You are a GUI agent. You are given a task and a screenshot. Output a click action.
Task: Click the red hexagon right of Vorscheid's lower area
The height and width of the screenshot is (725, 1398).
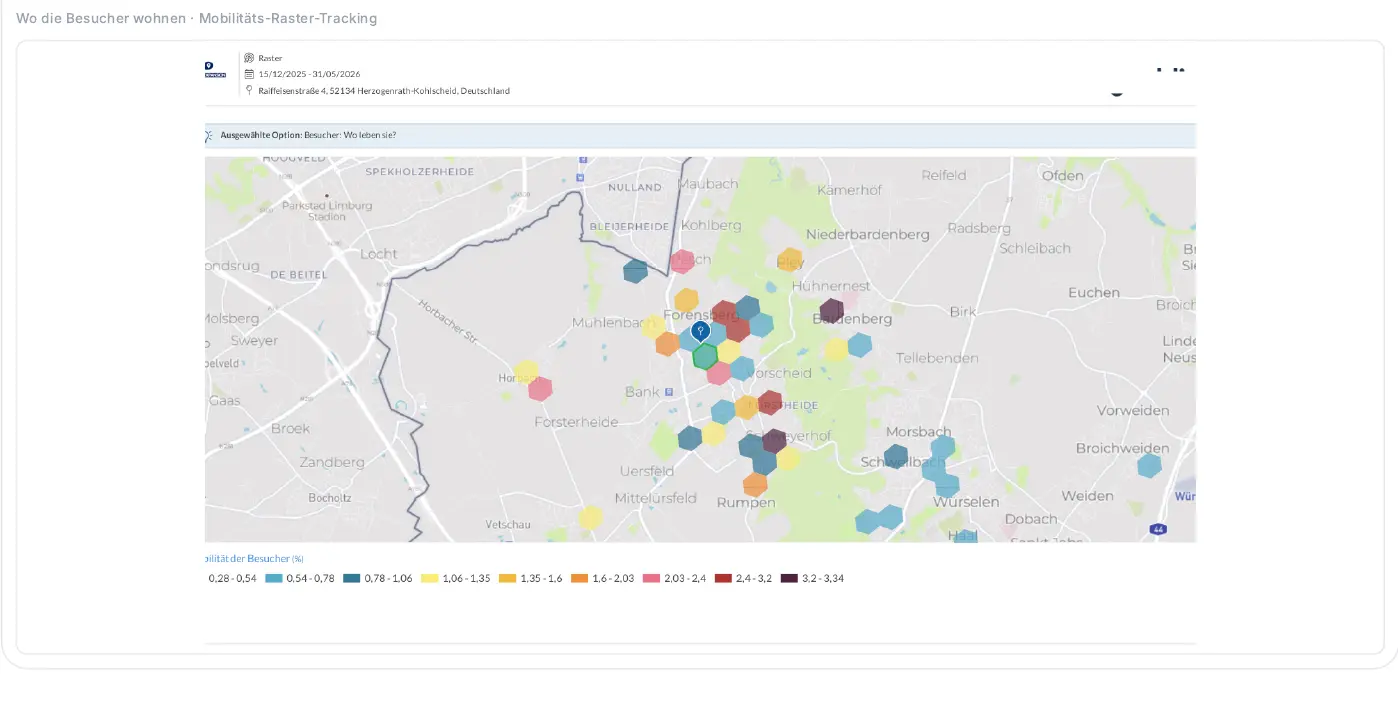click(769, 403)
